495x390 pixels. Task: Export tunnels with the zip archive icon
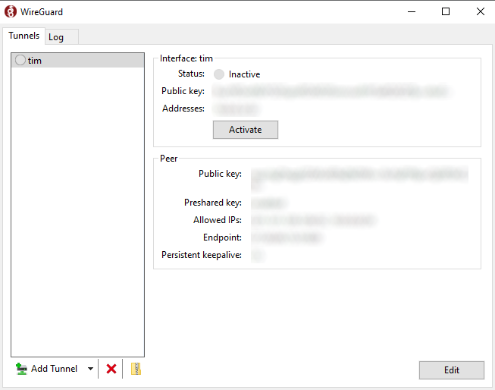click(x=136, y=369)
